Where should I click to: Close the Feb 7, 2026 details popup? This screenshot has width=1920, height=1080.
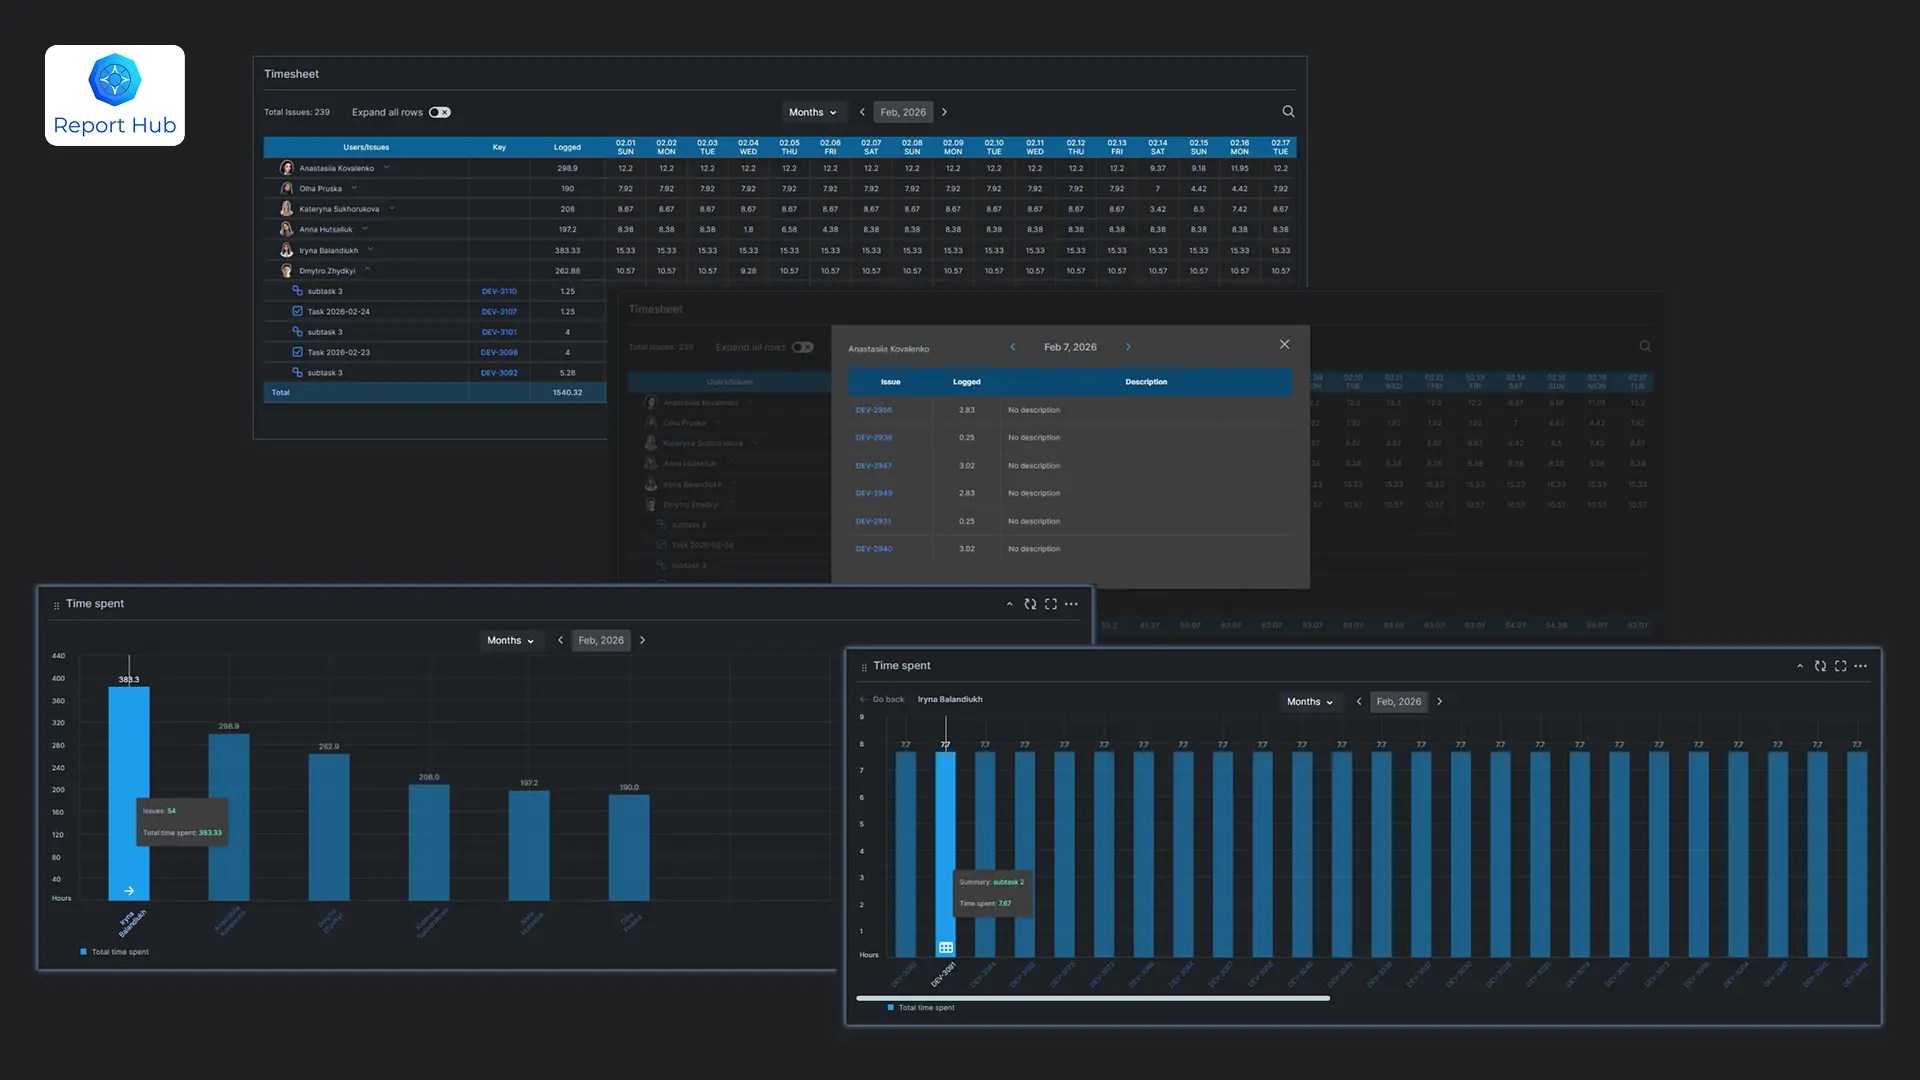[1284, 344]
